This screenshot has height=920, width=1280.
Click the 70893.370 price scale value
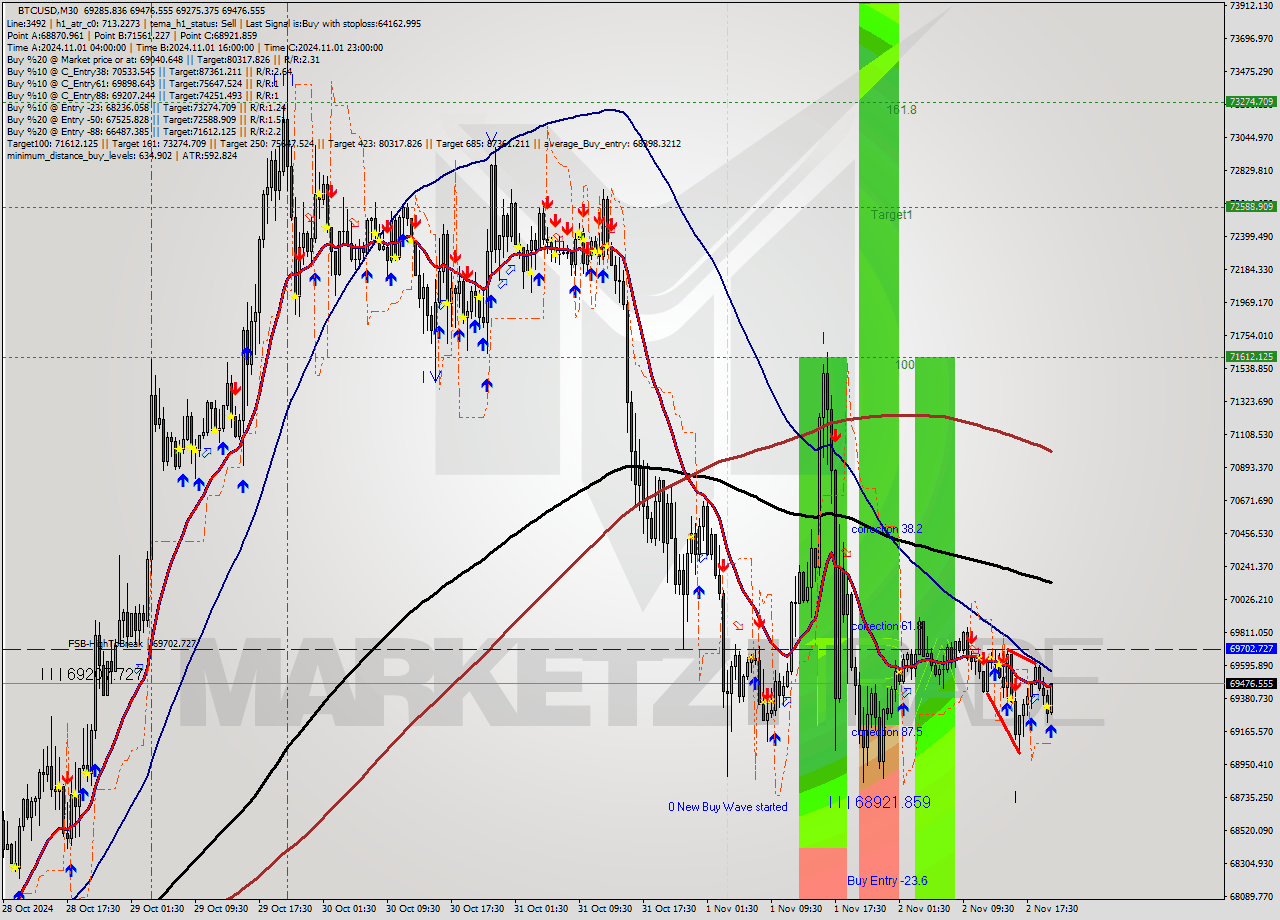1251,468
